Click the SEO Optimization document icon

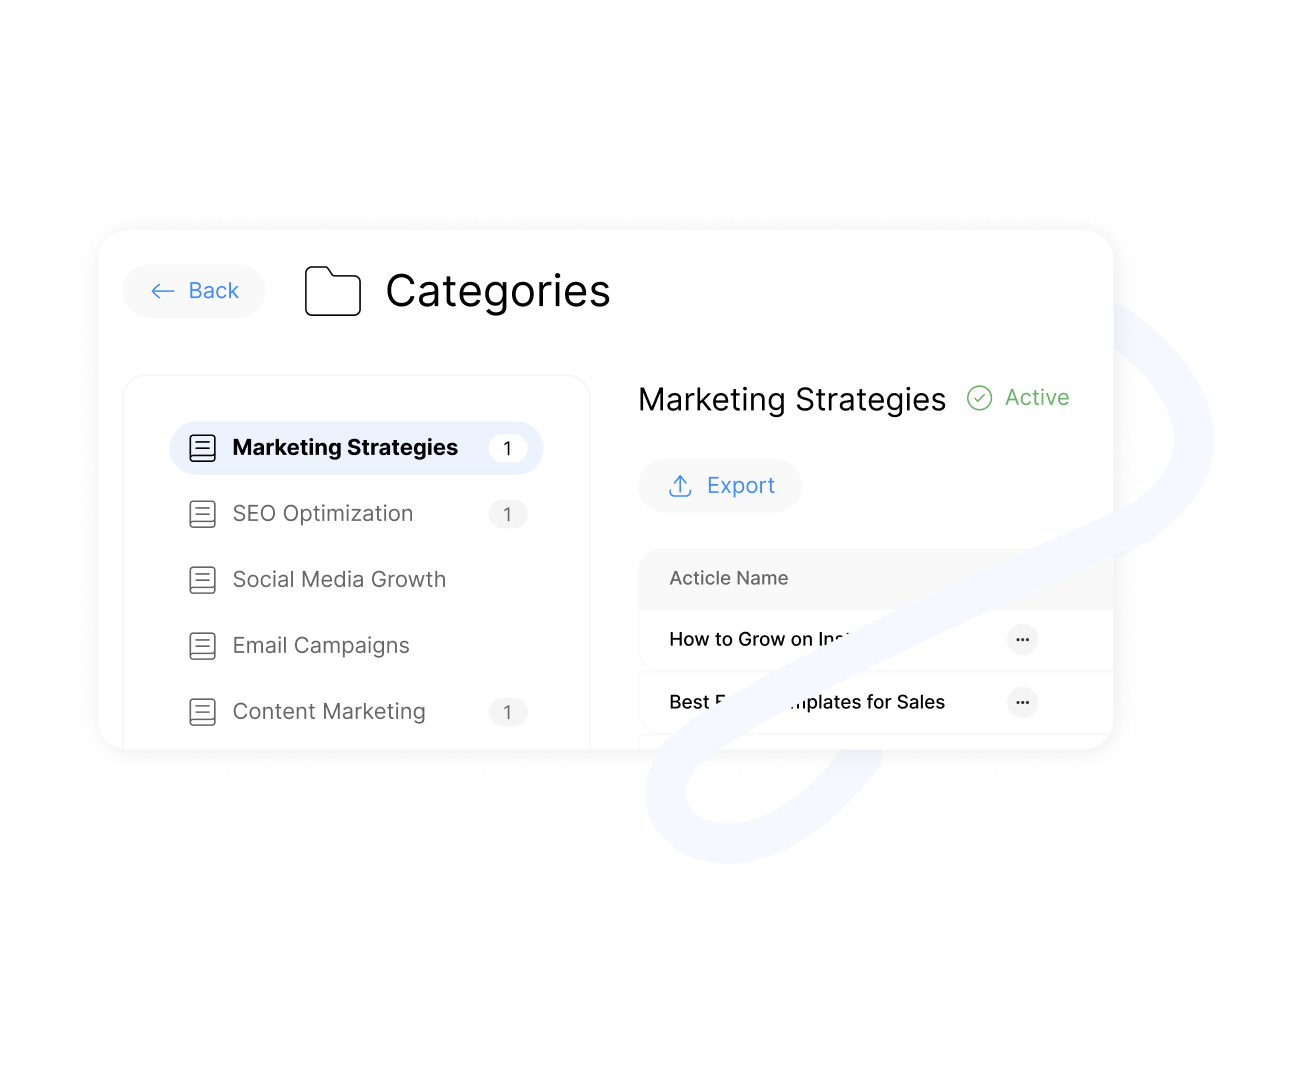point(203,514)
